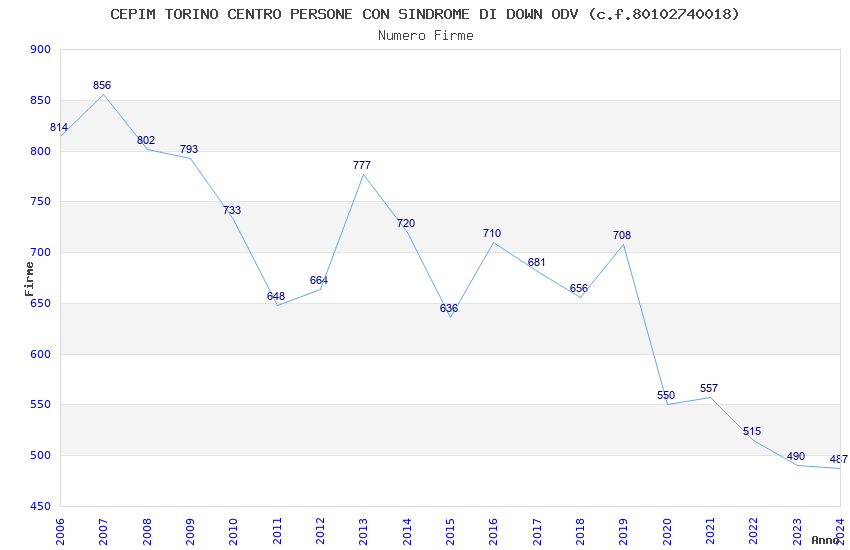Click the y-axis tick 450

[x=41, y=507]
